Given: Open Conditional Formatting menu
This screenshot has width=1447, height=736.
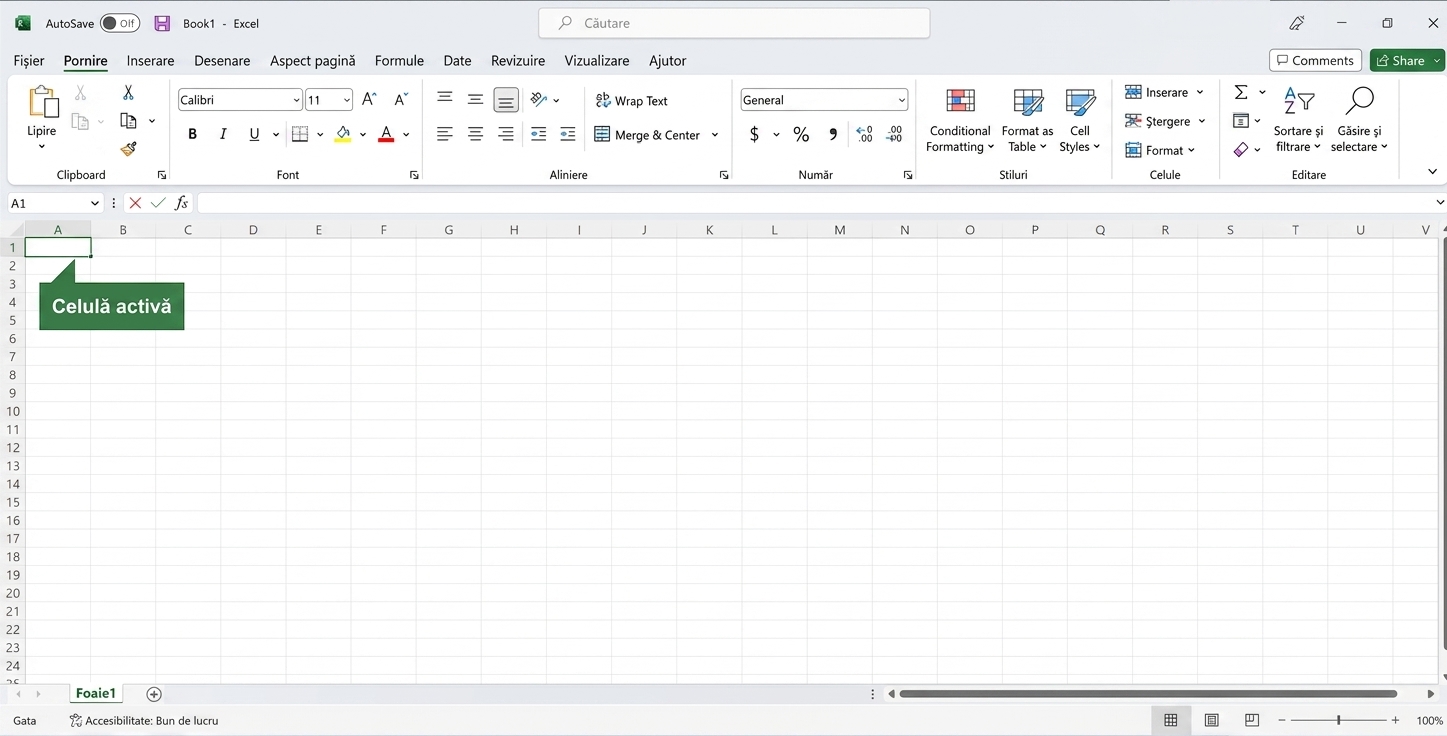Looking at the screenshot, I should click(x=960, y=120).
